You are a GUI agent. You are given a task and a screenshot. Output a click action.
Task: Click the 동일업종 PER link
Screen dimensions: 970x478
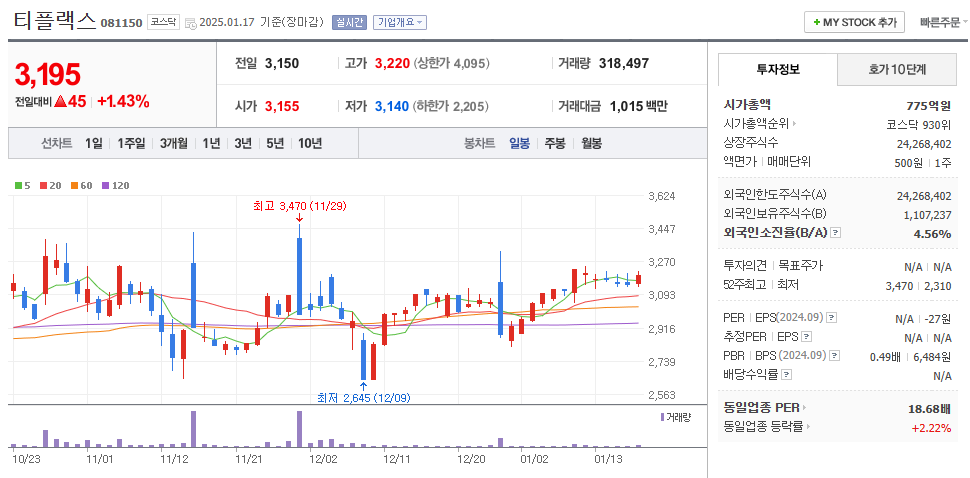[762, 408]
